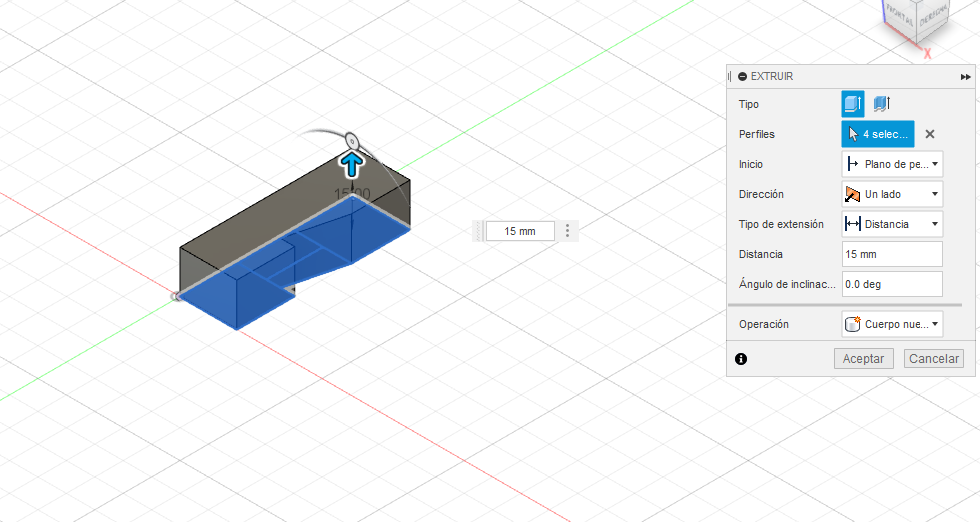Click the ViewCube in the top corner
980x522 pixels.
[917, 21]
